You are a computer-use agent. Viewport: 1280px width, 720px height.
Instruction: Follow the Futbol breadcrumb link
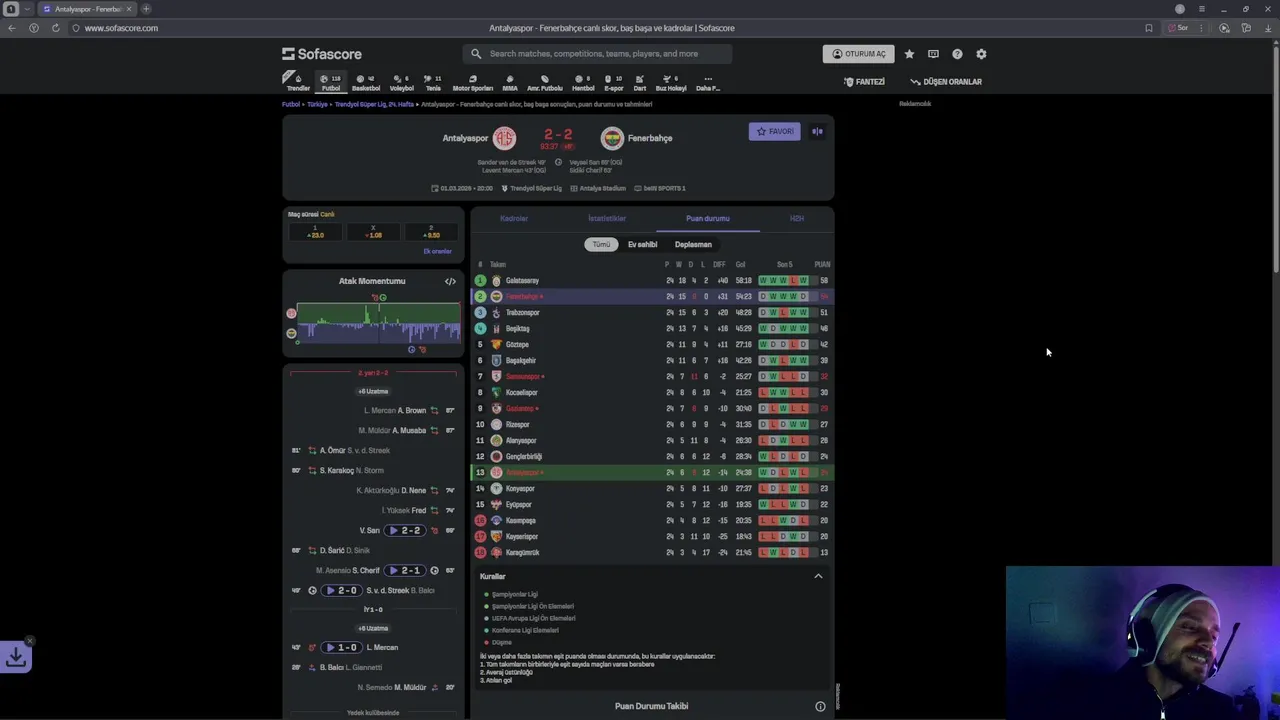(291, 104)
